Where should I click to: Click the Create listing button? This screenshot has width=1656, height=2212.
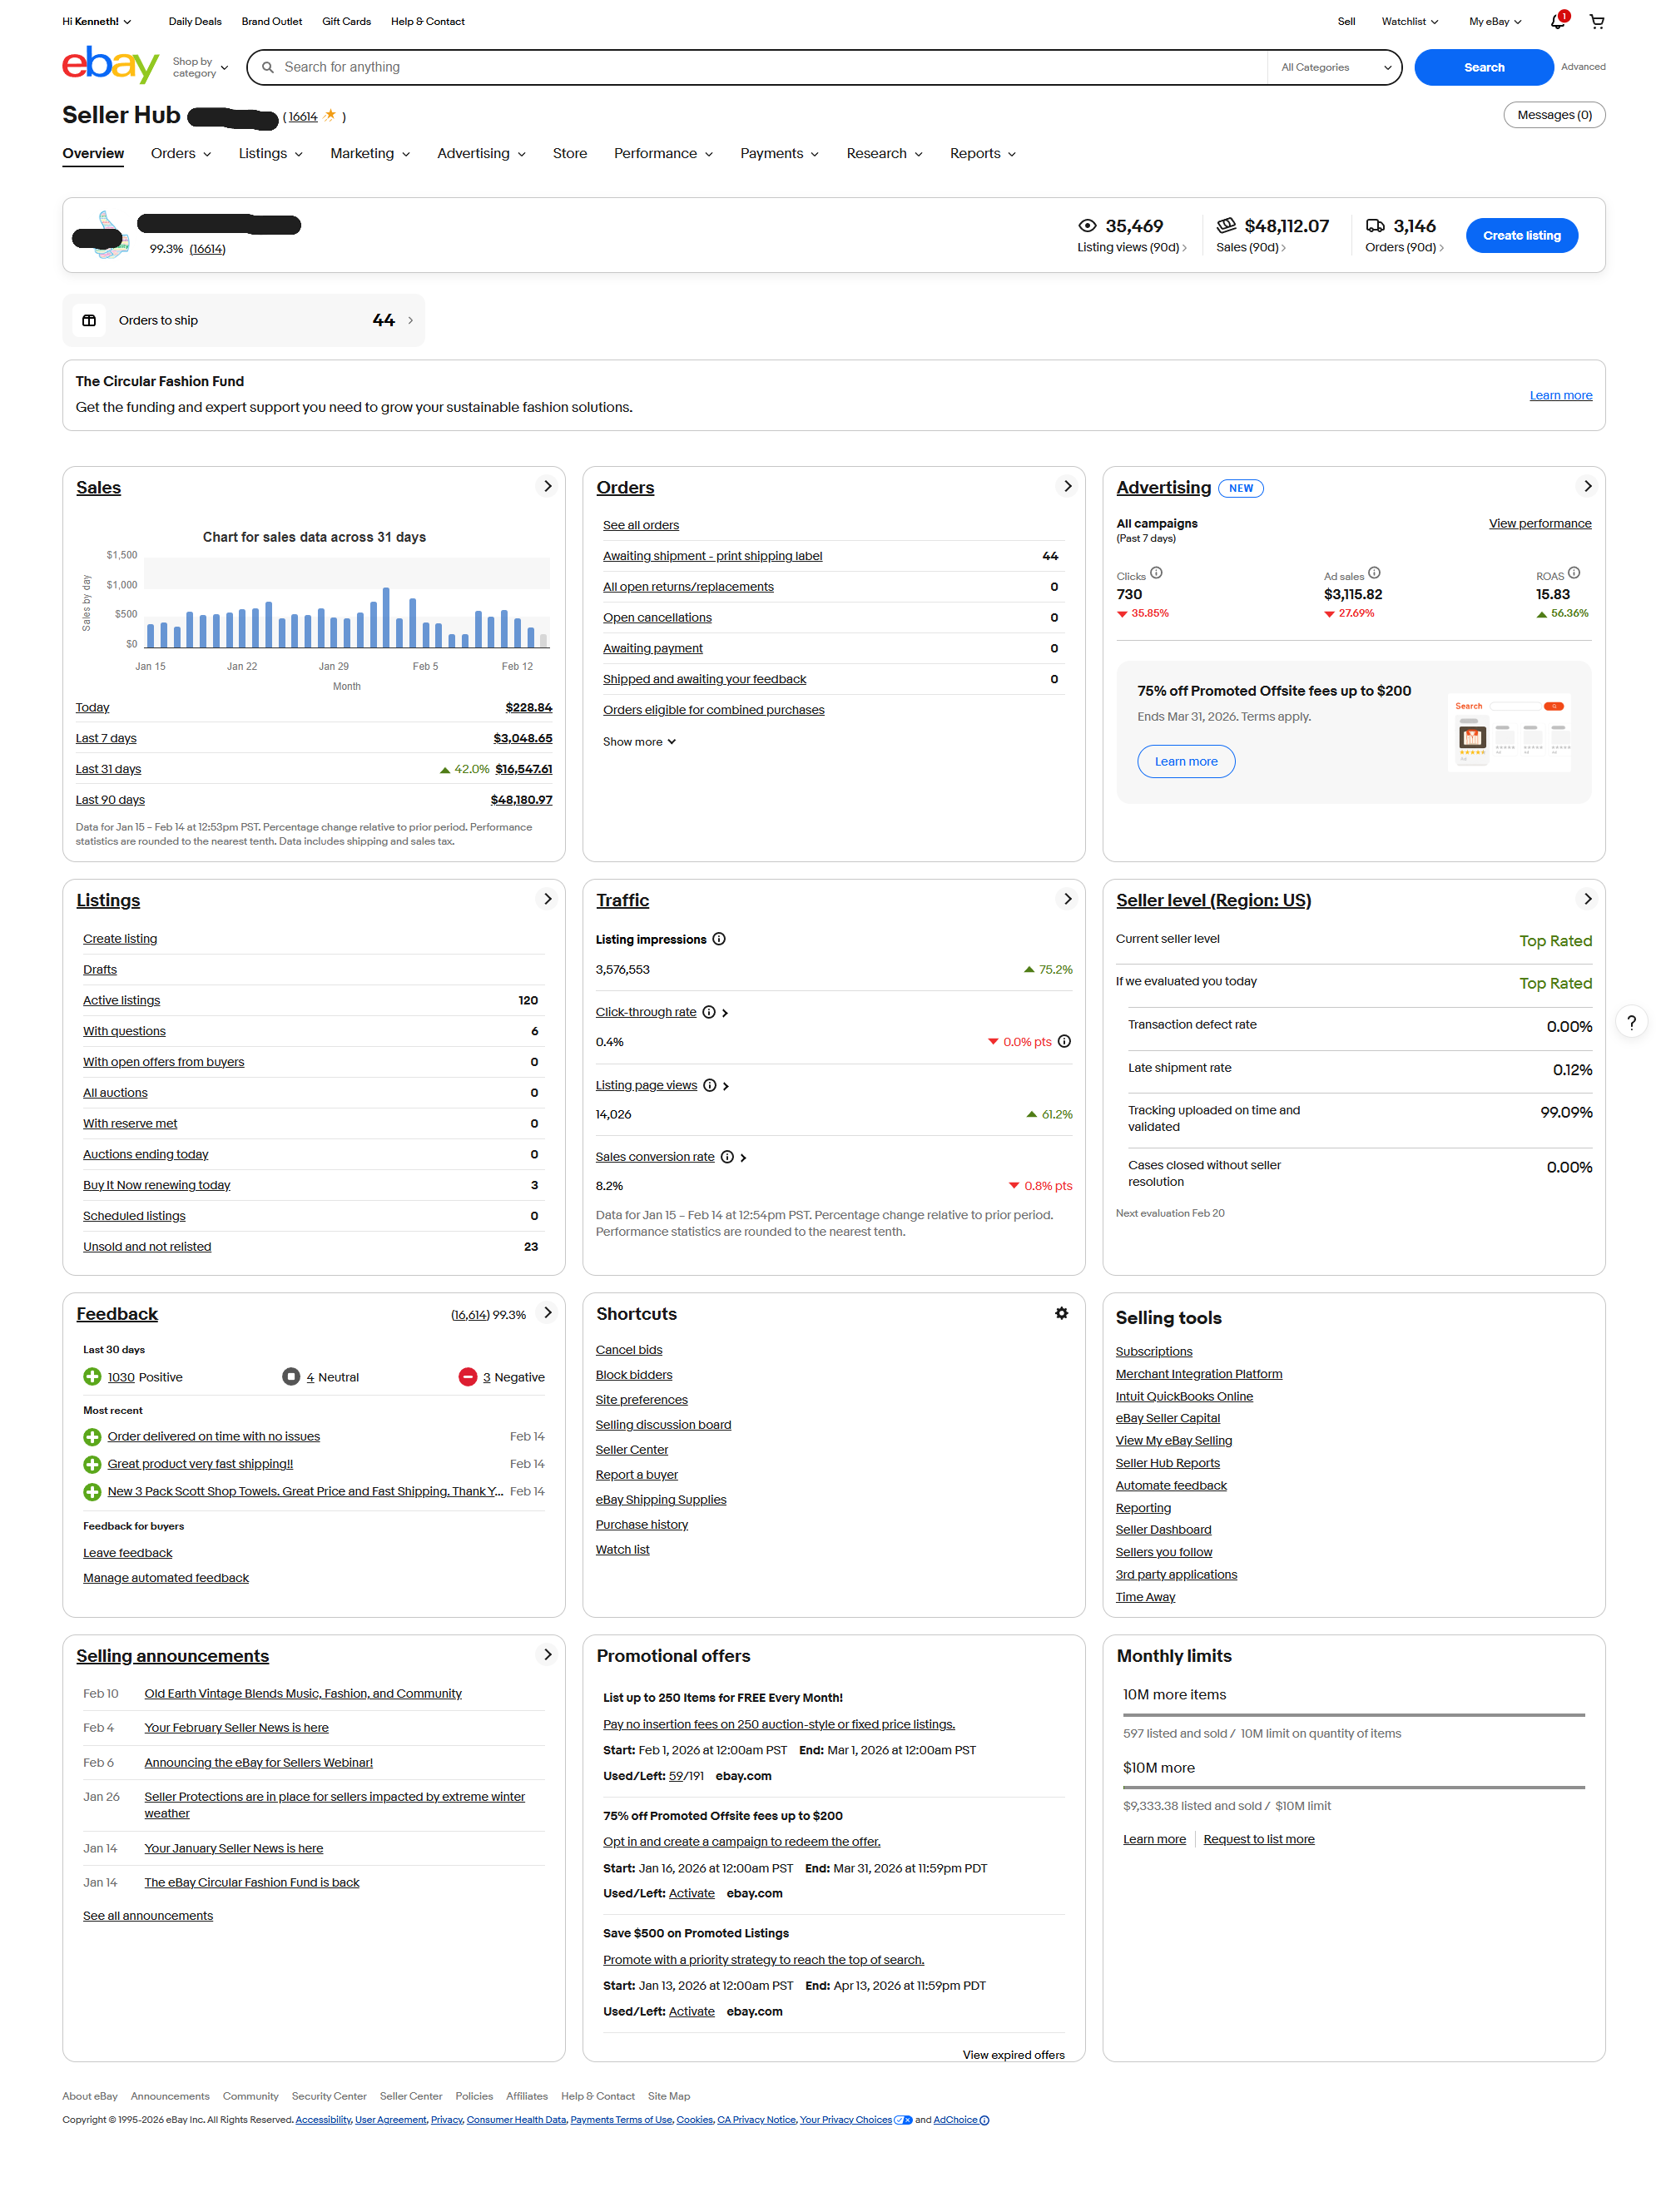(1520, 235)
